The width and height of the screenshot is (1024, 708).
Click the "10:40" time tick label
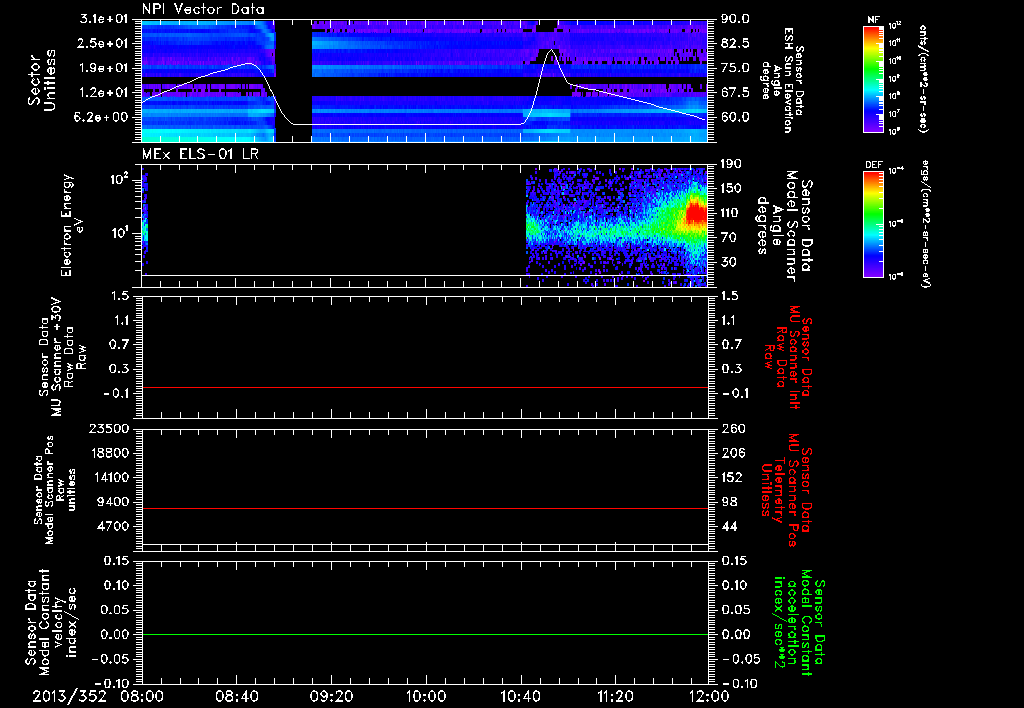tap(520, 696)
